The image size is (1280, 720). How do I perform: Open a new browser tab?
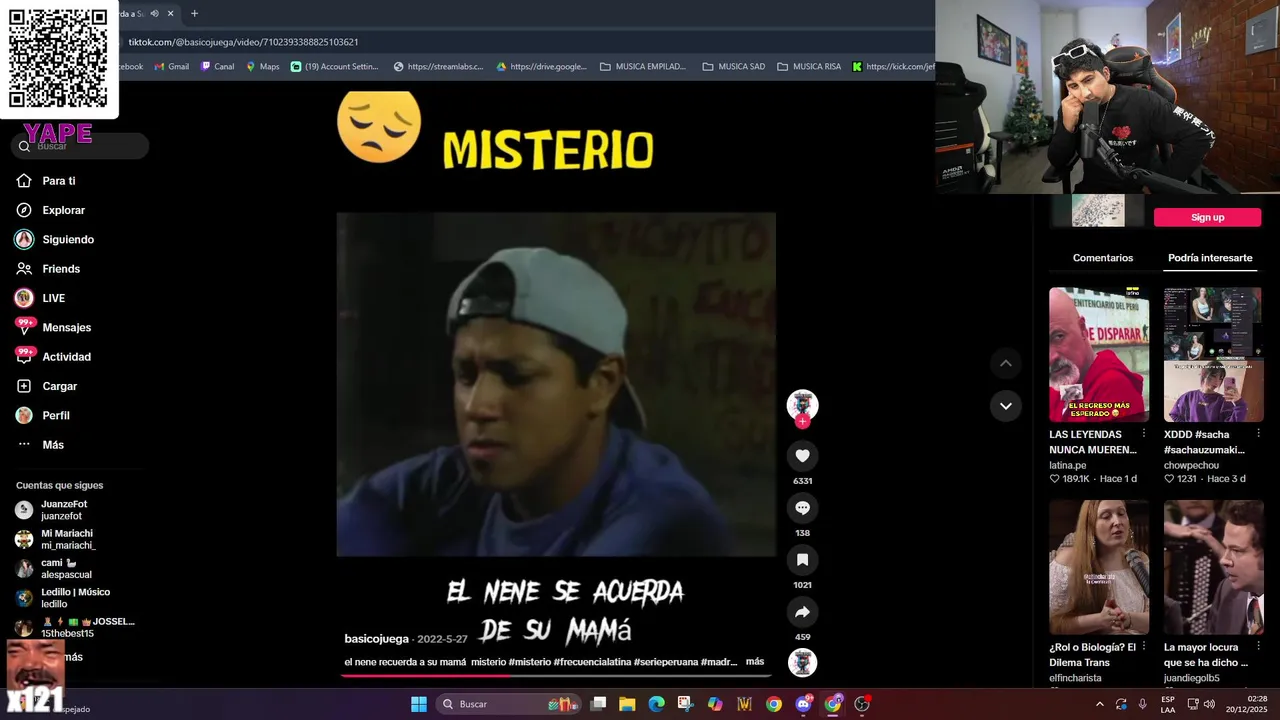(194, 13)
